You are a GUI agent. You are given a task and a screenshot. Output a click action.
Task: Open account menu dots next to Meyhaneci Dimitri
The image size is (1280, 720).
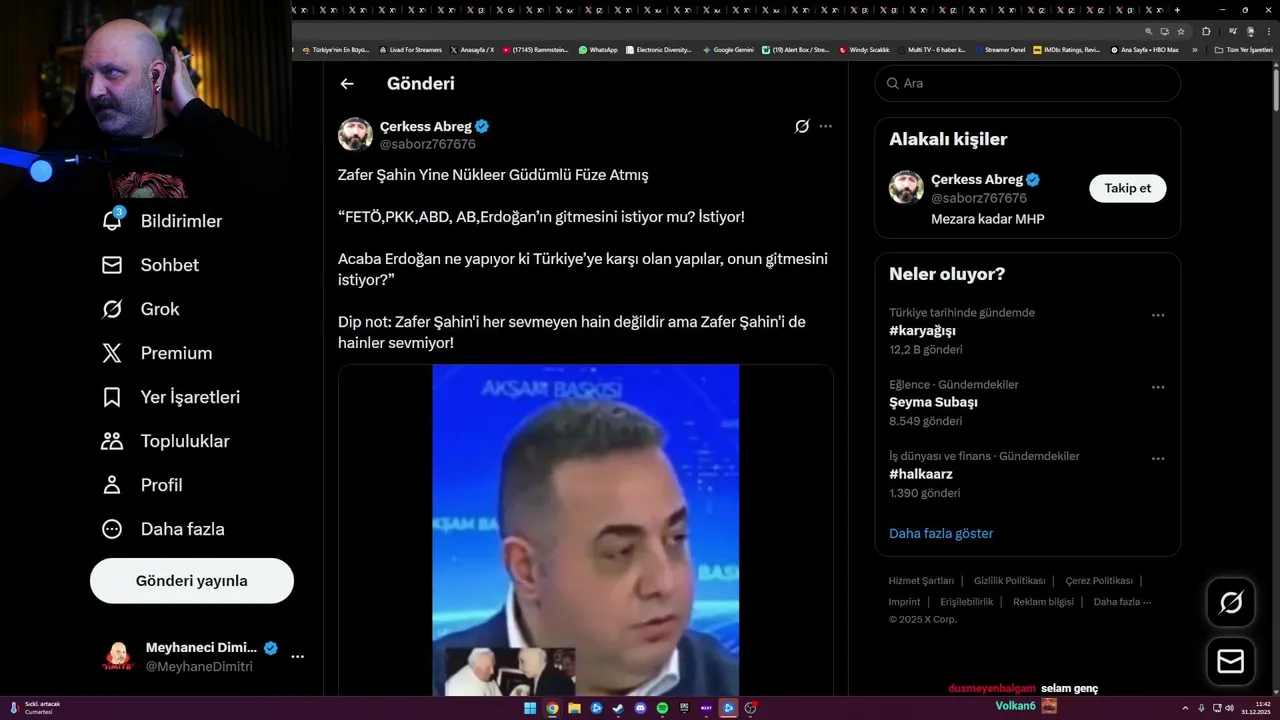(x=297, y=657)
